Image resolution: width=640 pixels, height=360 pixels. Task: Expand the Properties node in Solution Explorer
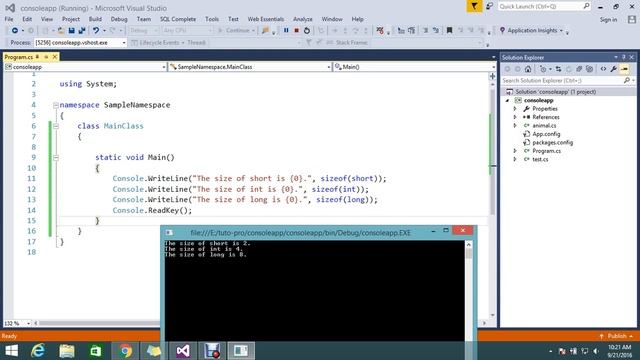[515, 109]
